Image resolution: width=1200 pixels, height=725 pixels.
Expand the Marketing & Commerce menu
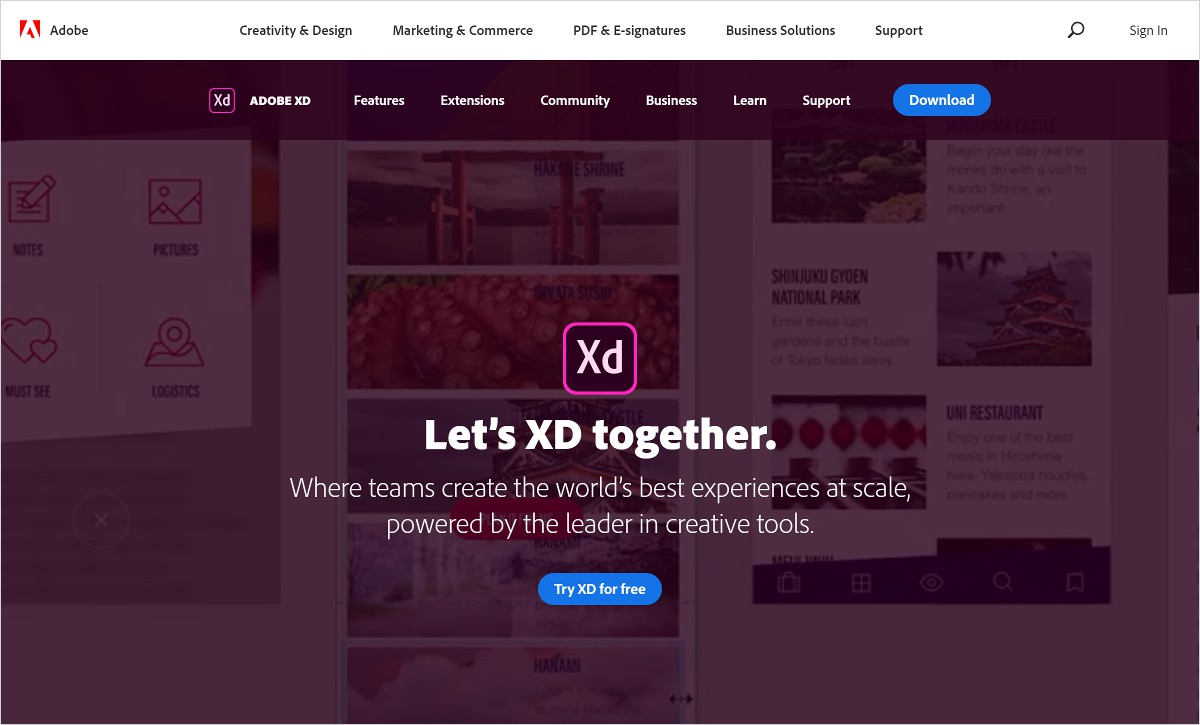tap(463, 30)
